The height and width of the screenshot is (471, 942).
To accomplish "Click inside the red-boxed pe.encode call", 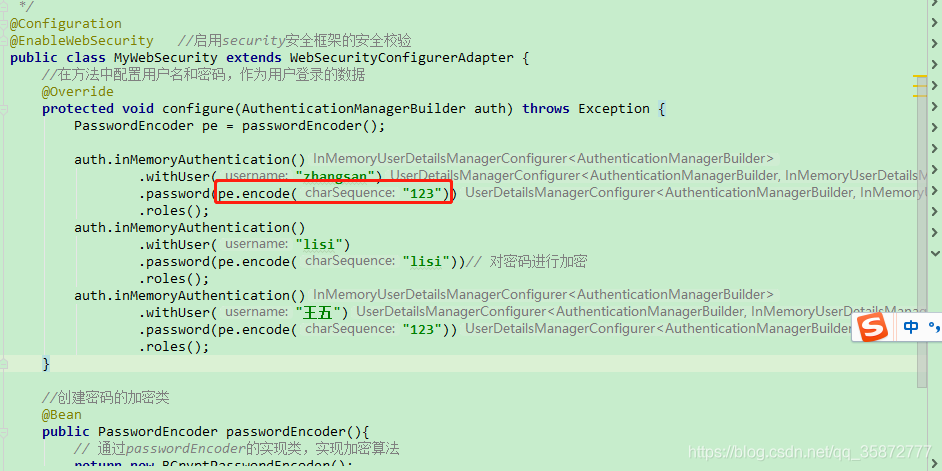I will click(x=333, y=193).
